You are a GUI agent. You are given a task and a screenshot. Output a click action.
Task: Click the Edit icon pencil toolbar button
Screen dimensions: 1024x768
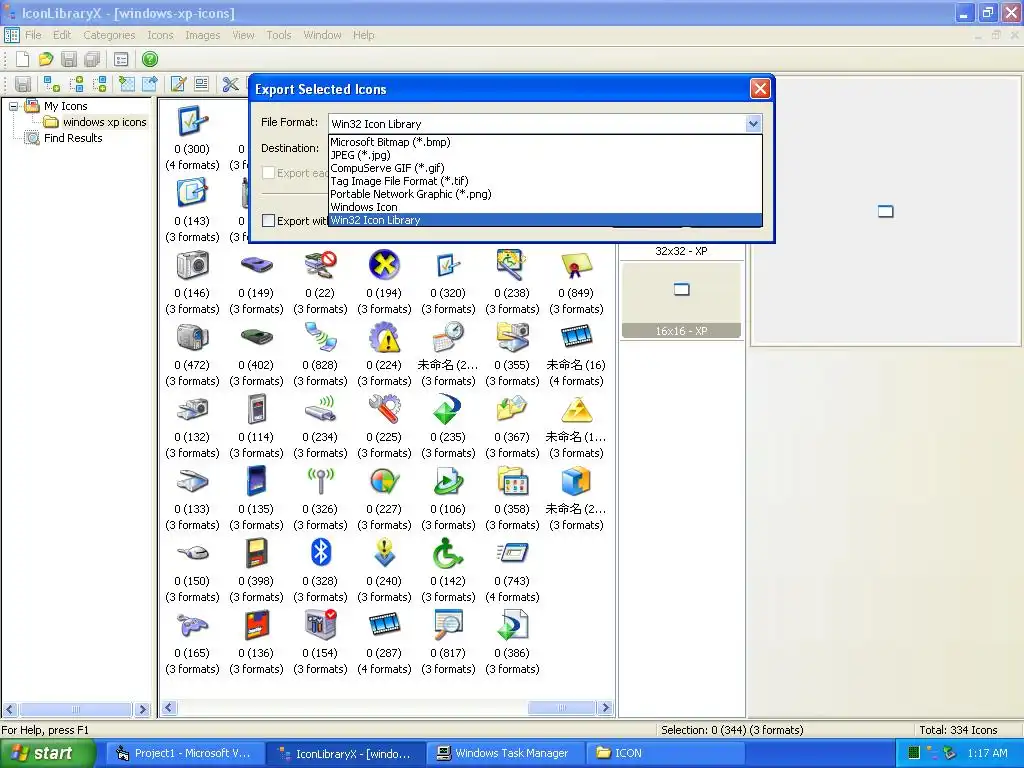coord(178,84)
